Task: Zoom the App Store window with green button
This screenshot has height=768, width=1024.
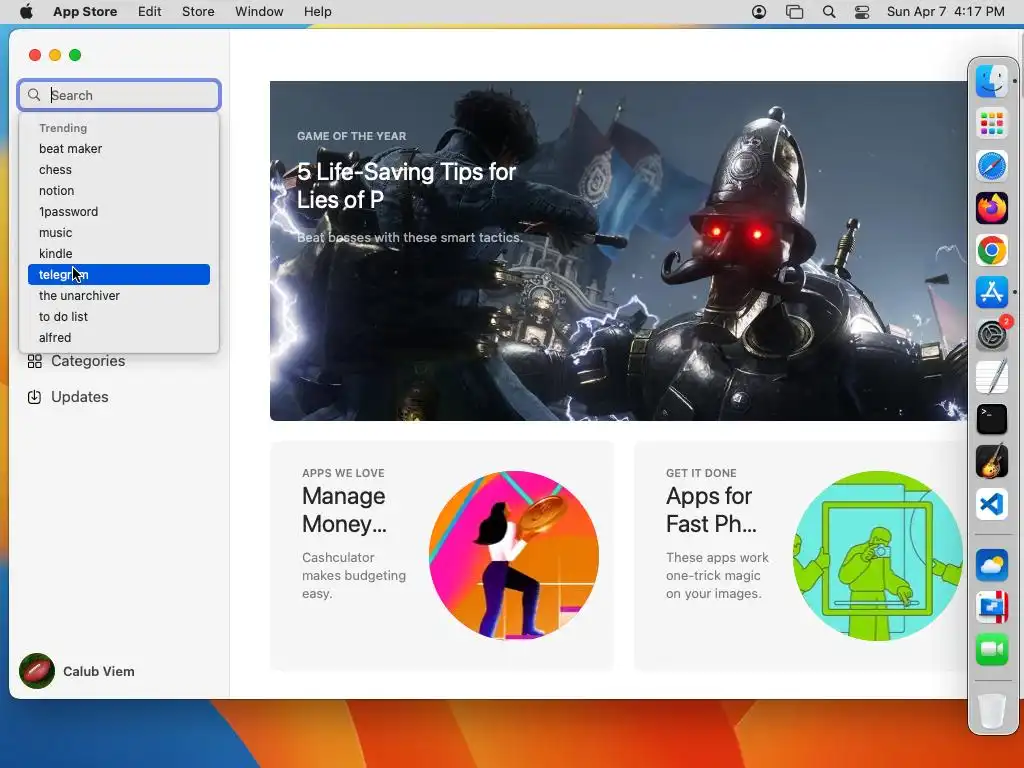Action: click(x=75, y=55)
